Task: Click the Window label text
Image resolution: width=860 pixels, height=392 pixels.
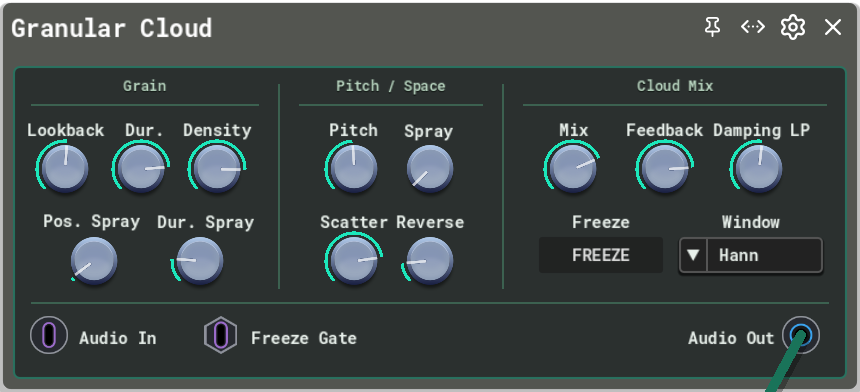Action: tap(750, 222)
